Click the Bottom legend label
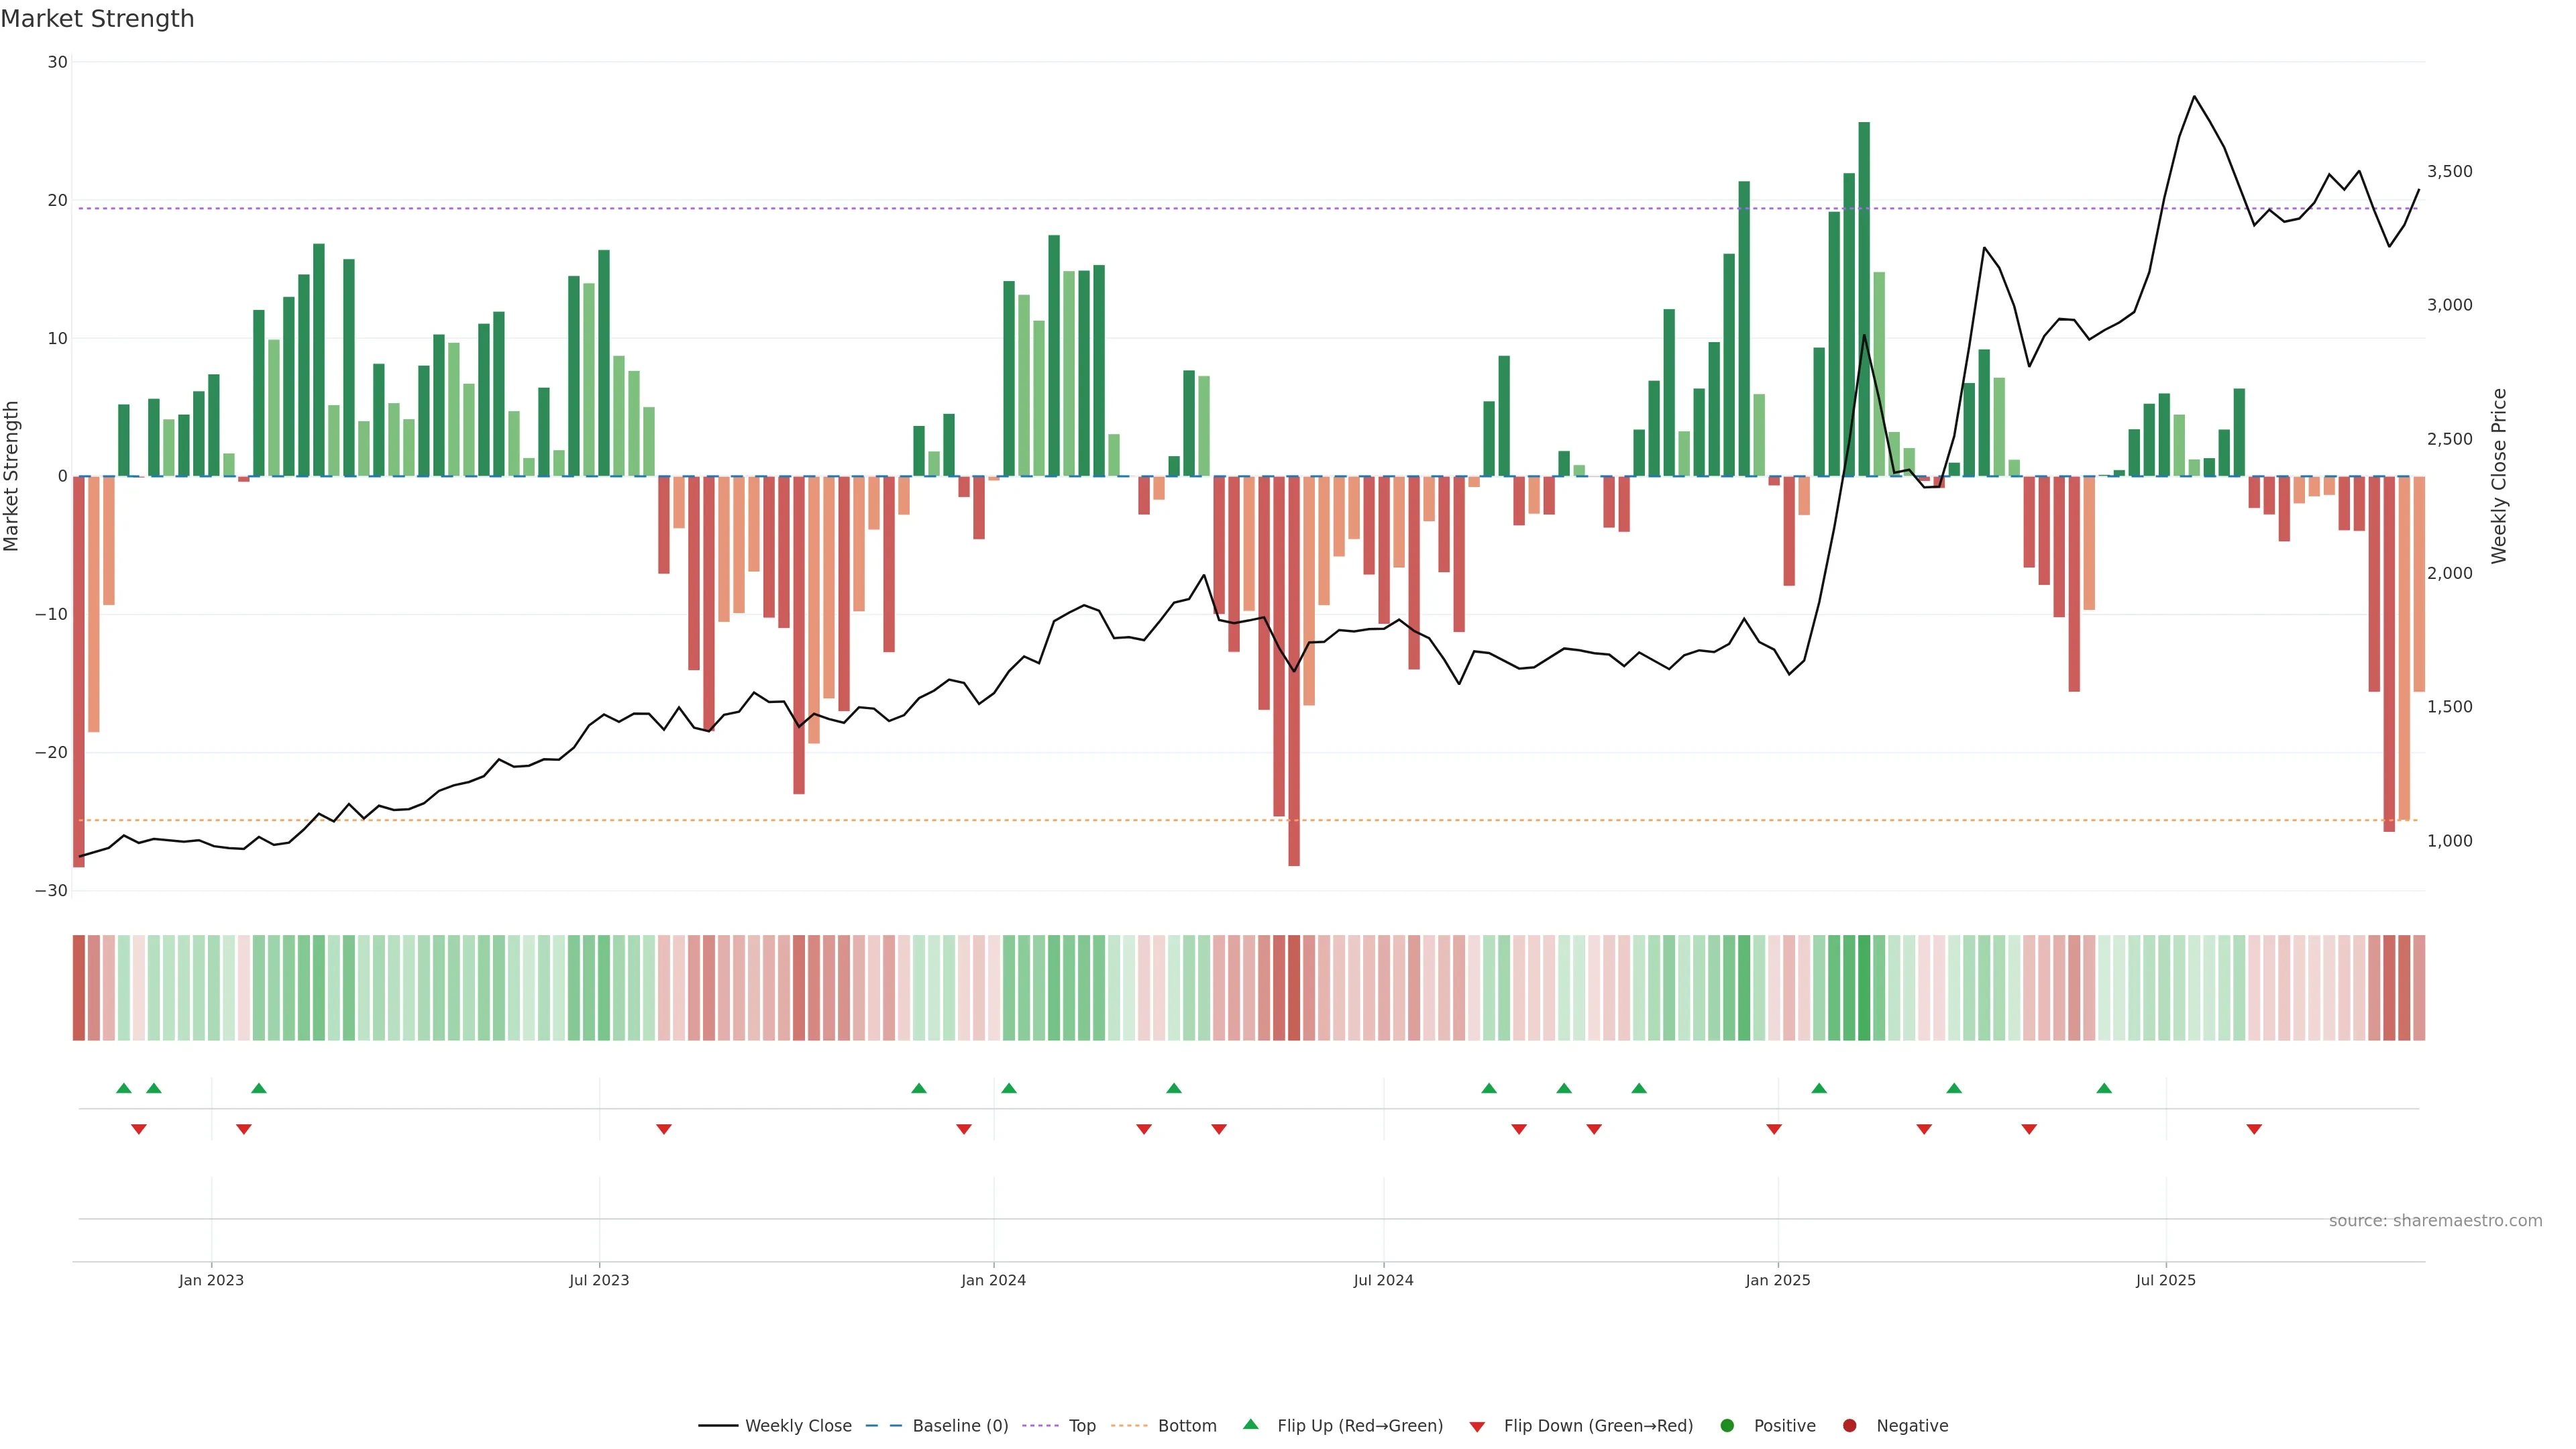The height and width of the screenshot is (1449, 2576). (1187, 1425)
